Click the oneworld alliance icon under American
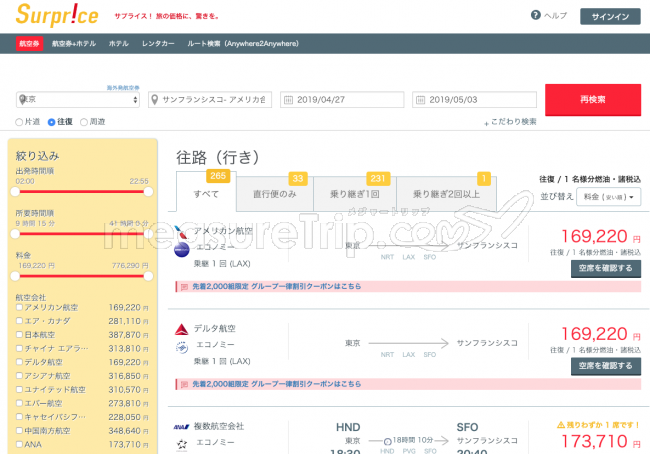The image size is (650, 454). [x=182, y=250]
